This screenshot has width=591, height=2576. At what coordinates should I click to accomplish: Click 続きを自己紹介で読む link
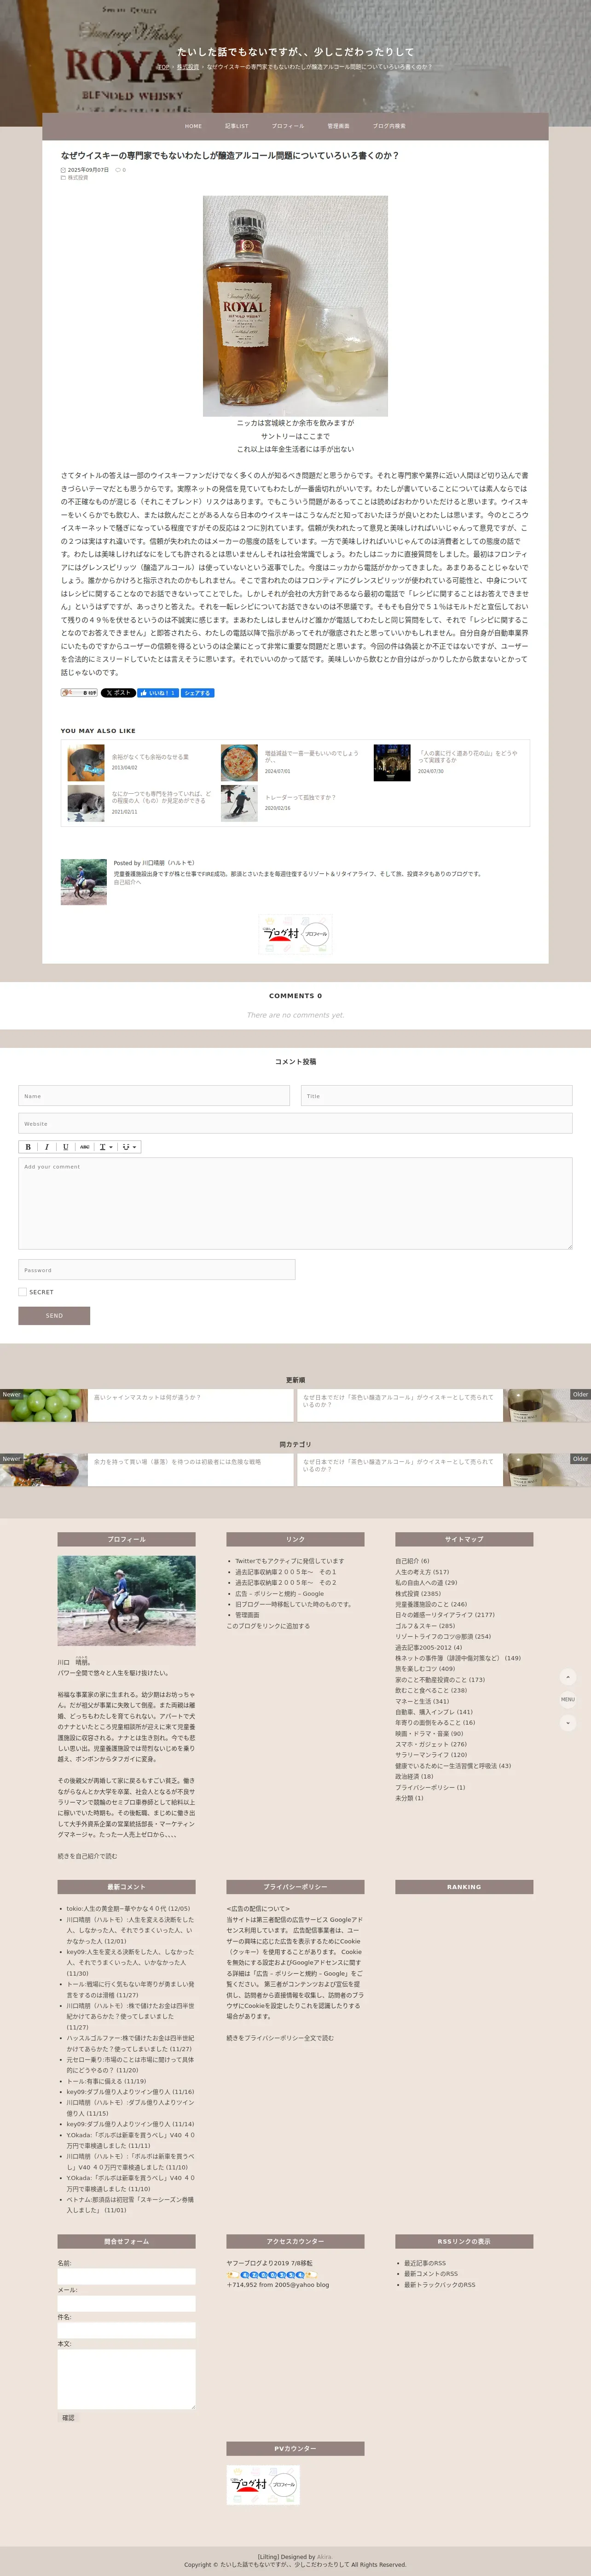click(87, 1856)
